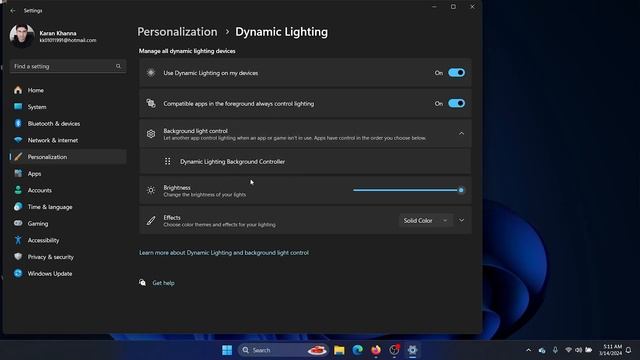Image resolution: width=640 pixels, height=360 pixels.
Task: Select Personalization in the sidebar
Action: [68, 157]
